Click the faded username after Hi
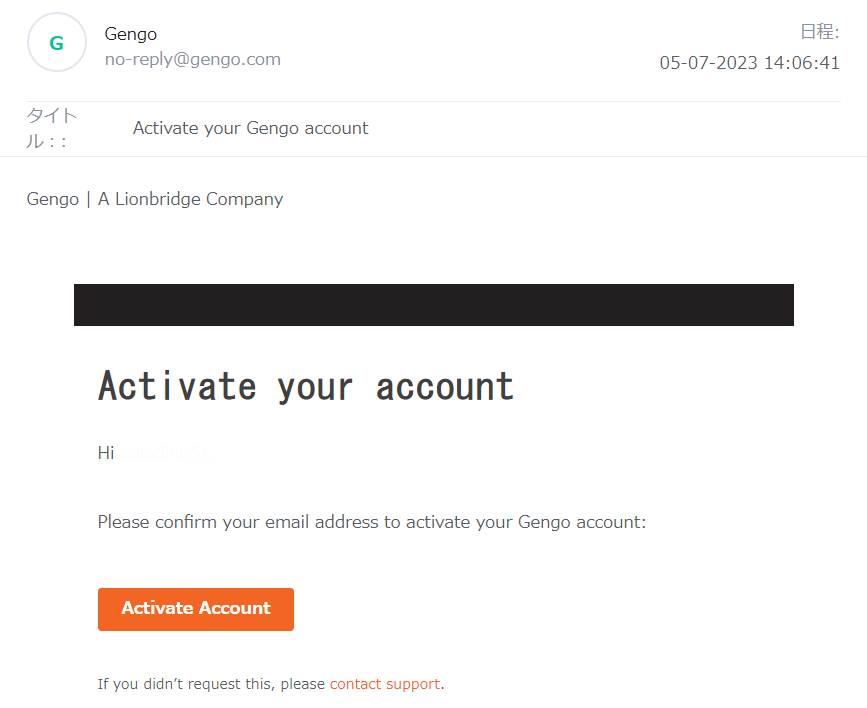Viewport: 867px width, 708px height. (x=168, y=453)
